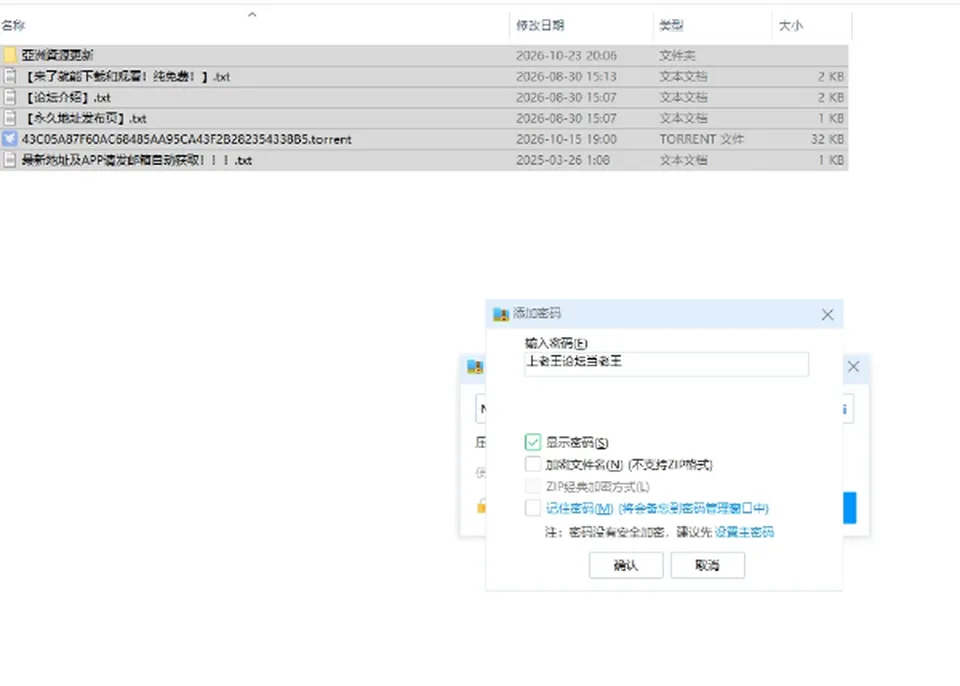Focus the 输入密码 password field
960x686 pixels.
coord(666,364)
